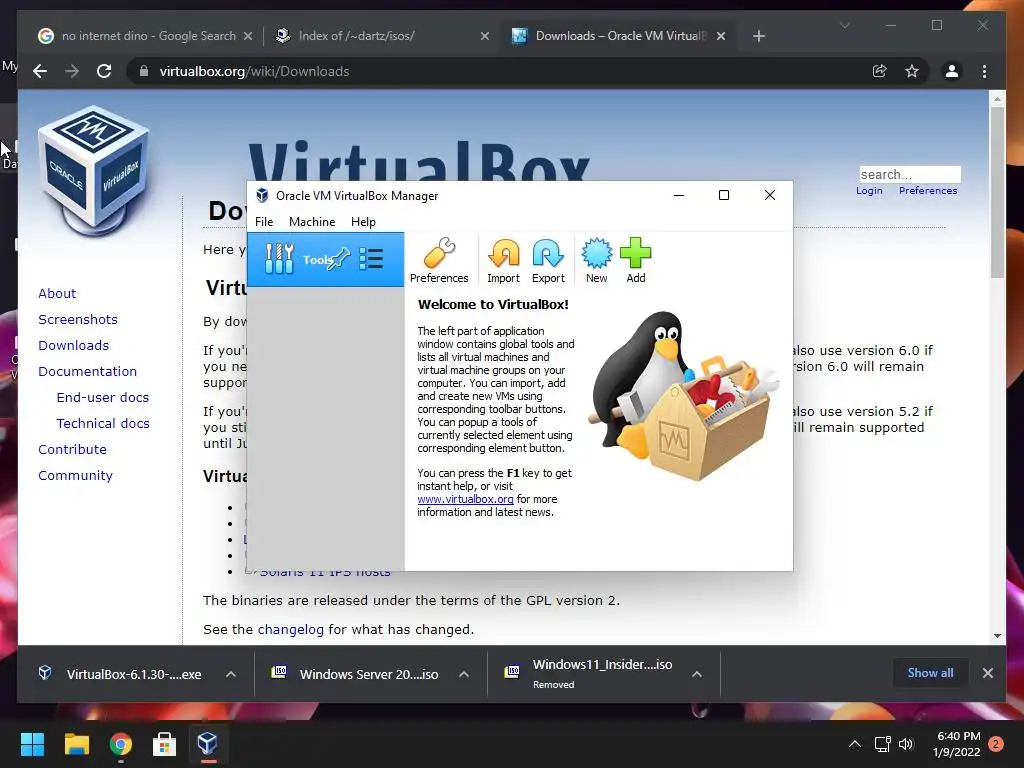This screenshot has height=768, width=1024.
Task: Select the Downloads – Oracle VM VirtualBox tab
Action: pos(617,36)
